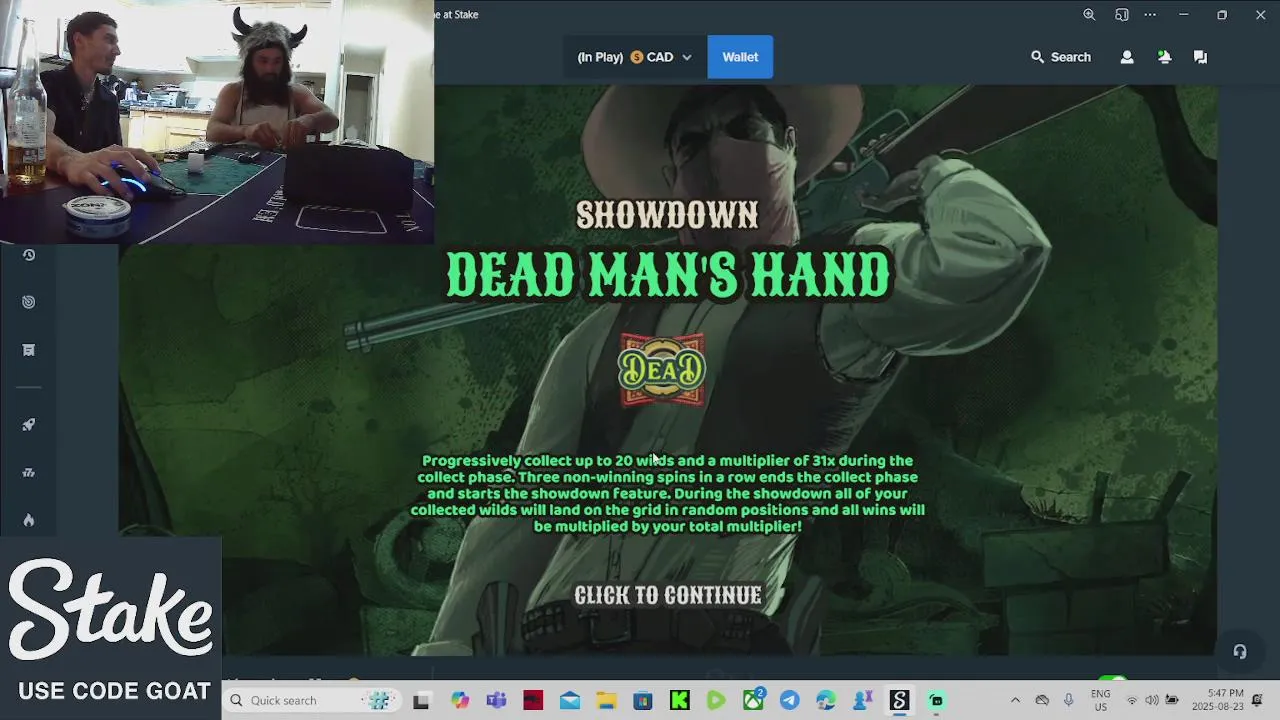Viewport: 1280px width, 720px height.
Task: Open the user profile icon
Action: tap(1127, 57)
